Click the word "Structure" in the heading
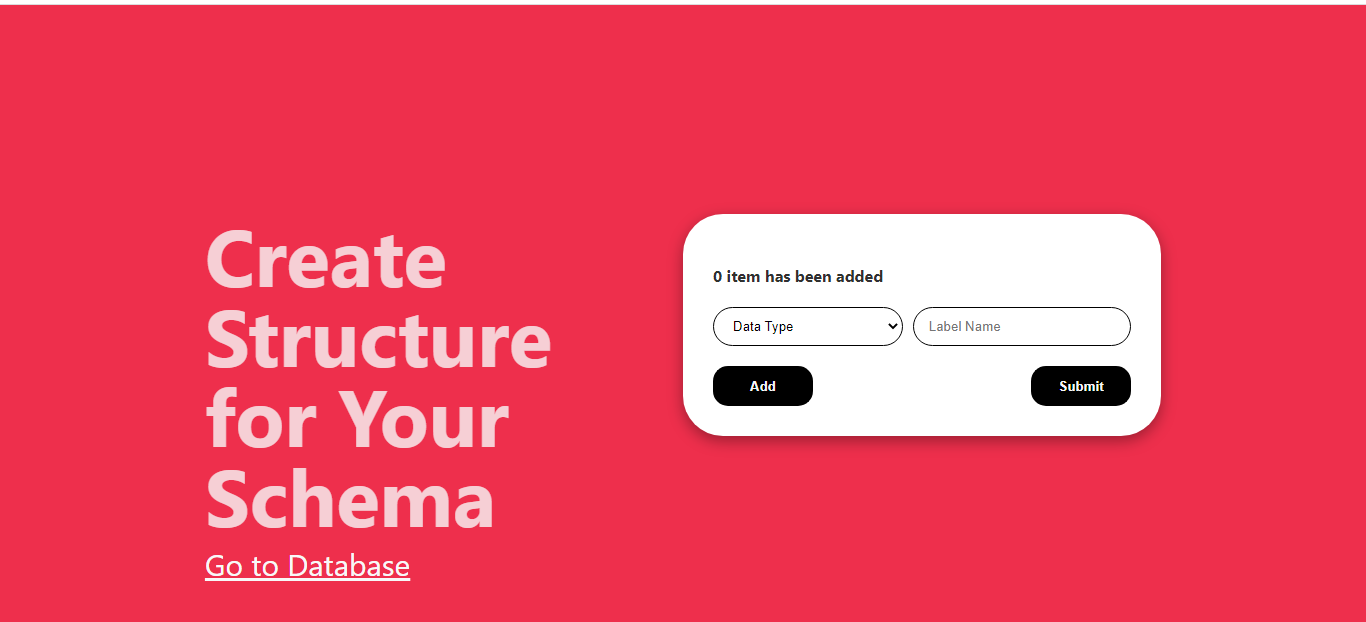This screenshot has height=622, width=1366. 378,340
